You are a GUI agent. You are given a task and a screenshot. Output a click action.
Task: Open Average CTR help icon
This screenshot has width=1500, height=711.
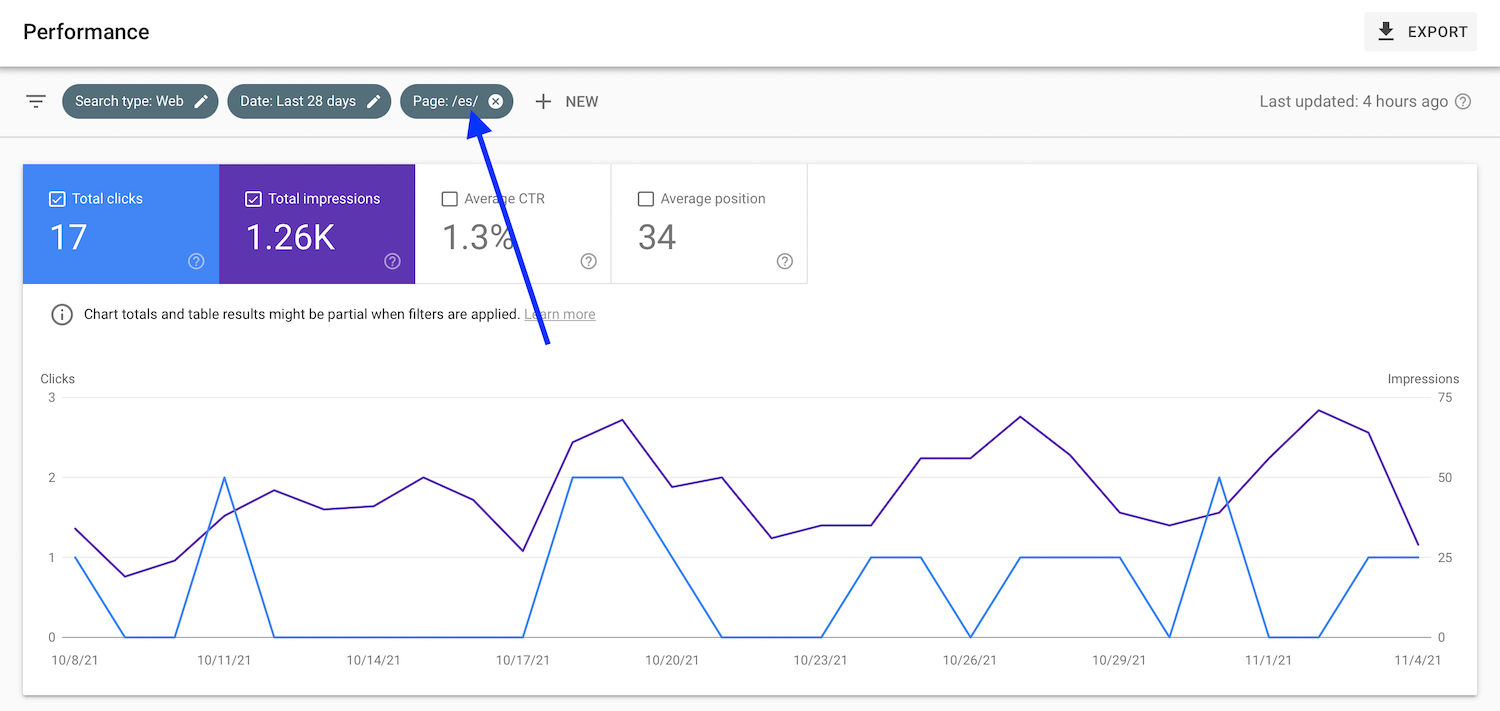click(x=588, y=261)
